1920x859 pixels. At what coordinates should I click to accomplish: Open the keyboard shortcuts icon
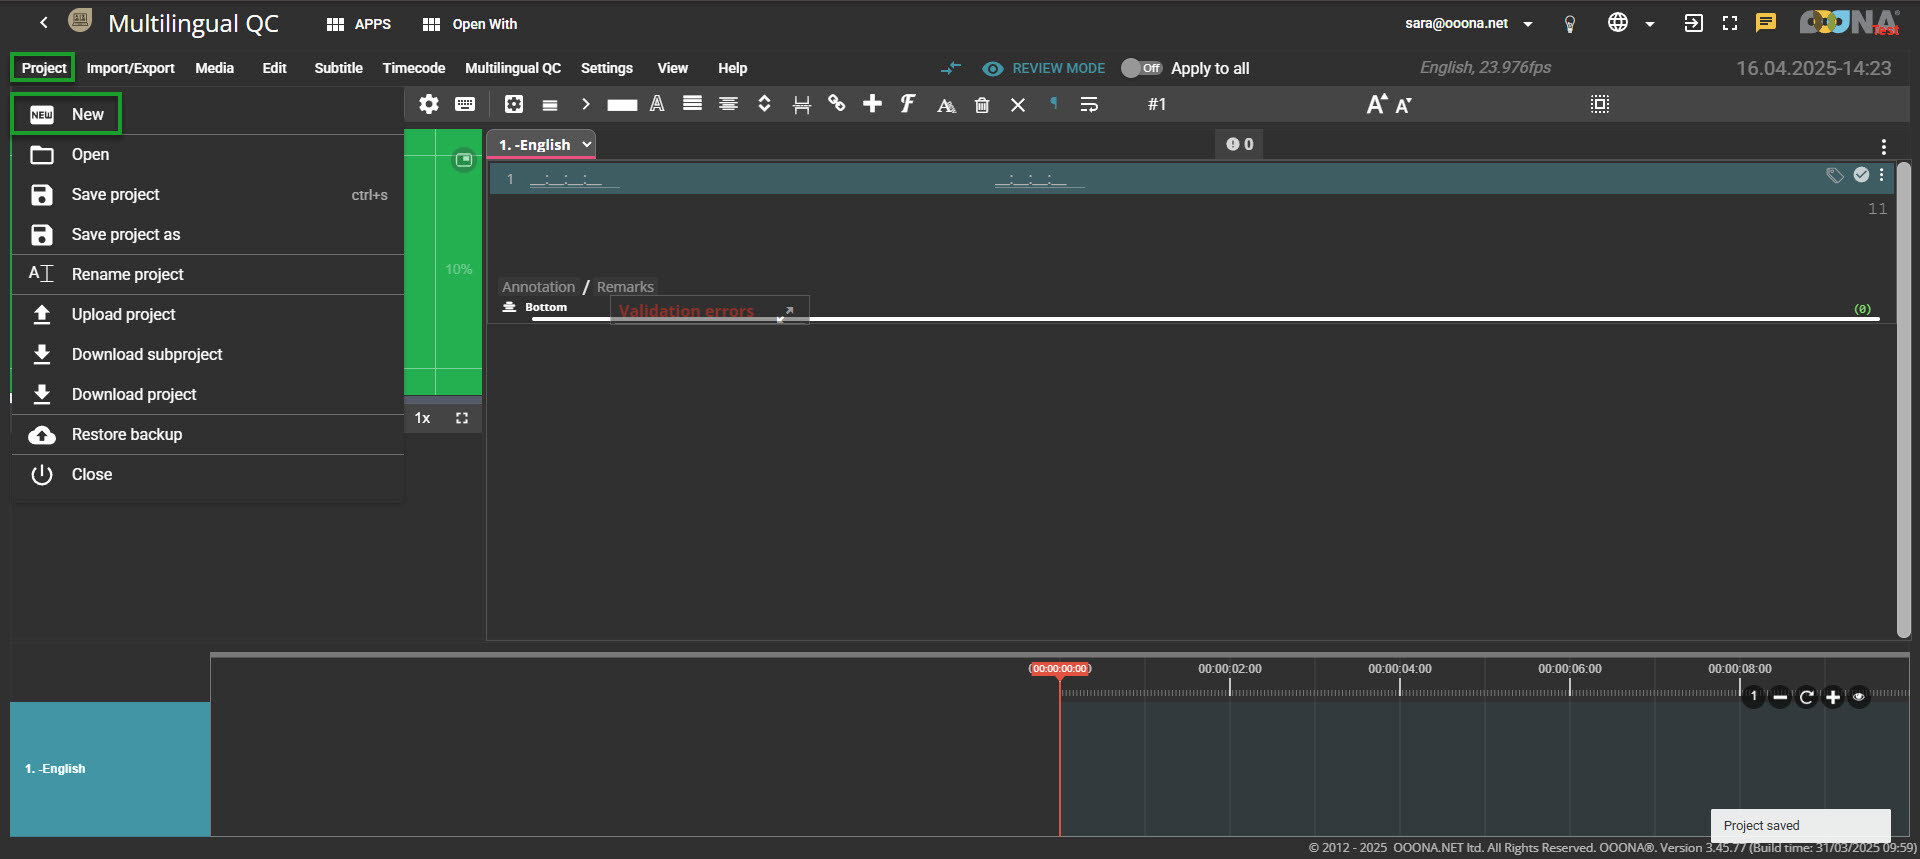click(x=465, y=104)
